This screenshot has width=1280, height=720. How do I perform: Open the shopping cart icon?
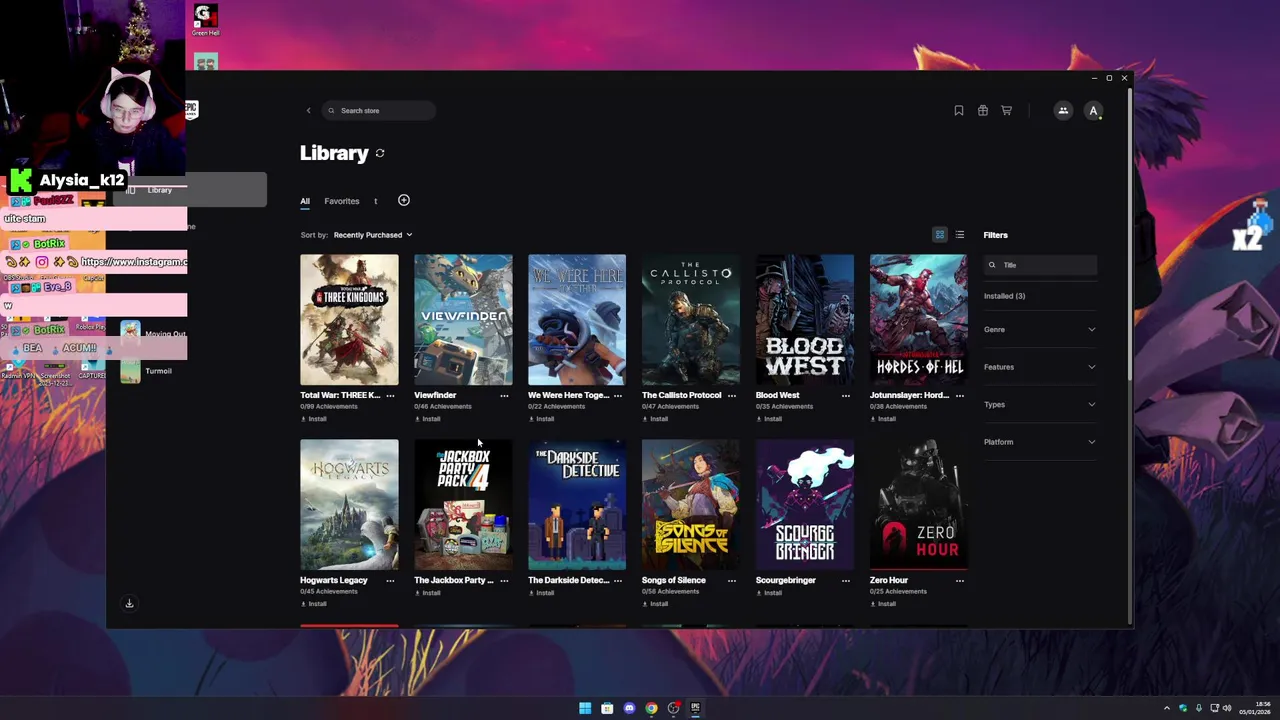pyautogui.click(x=1007, y=111)
